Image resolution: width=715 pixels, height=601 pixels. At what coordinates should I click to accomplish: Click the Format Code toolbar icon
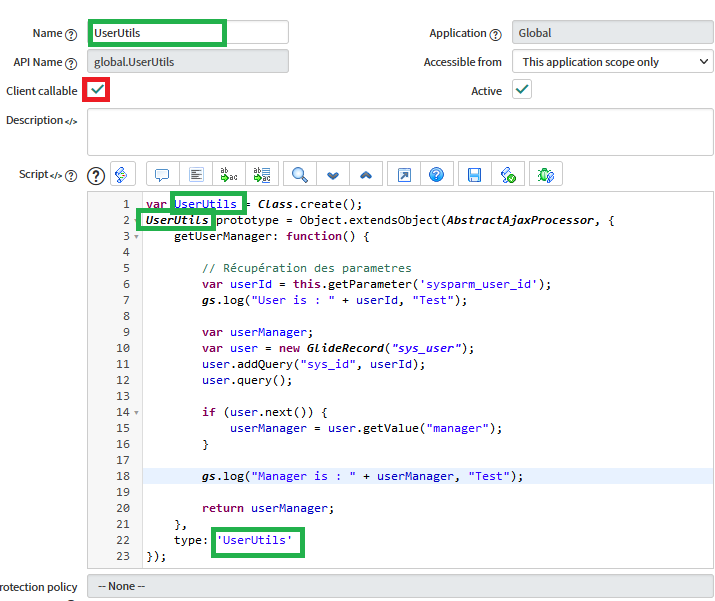coord(196,174)
